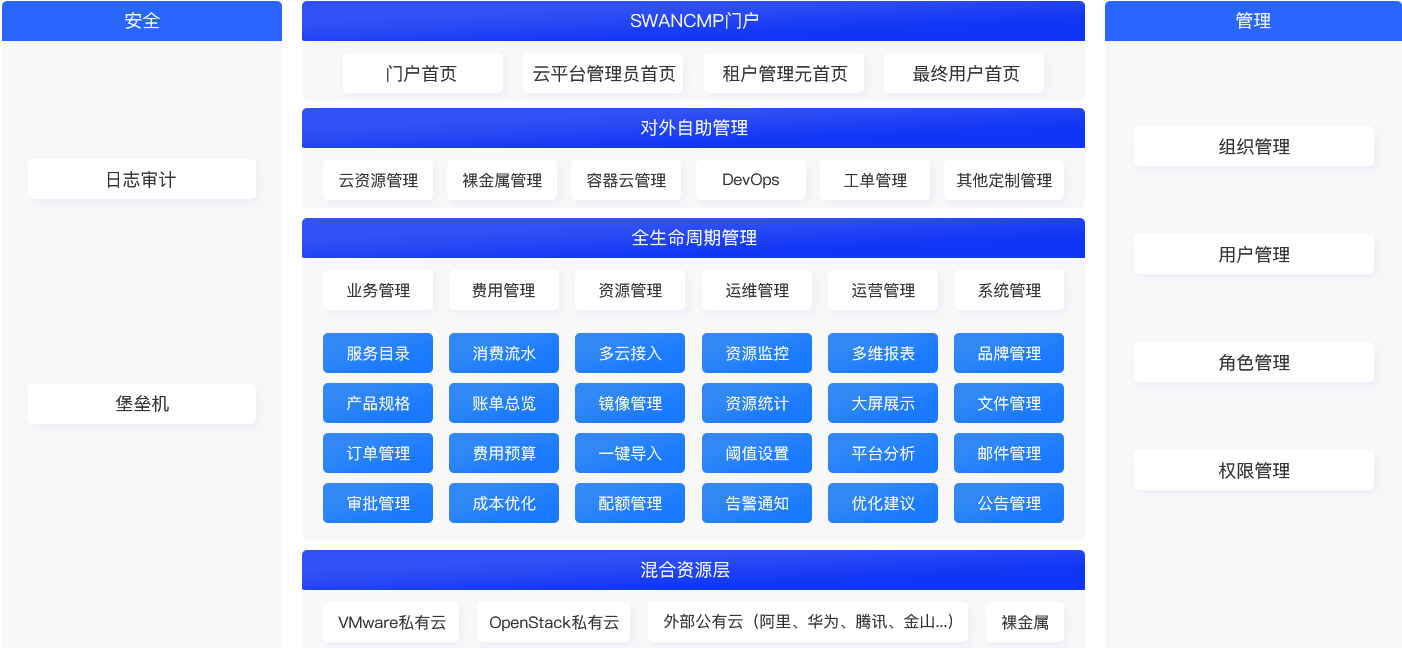The height and width of the screenshot is (648, 1402).
Task: Open the 告警通知 blue tile
Action: pyautogui.click(x=757, y=503)
